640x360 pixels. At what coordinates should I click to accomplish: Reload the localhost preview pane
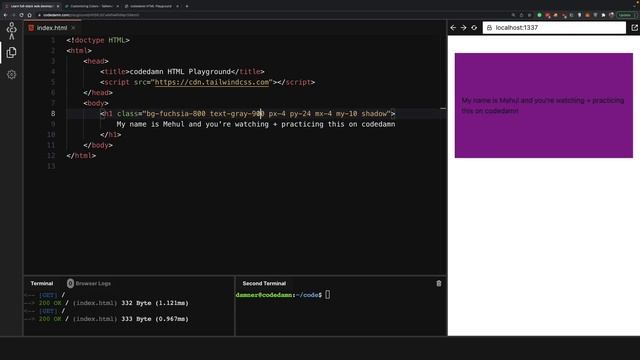click(x=474, y=28)
